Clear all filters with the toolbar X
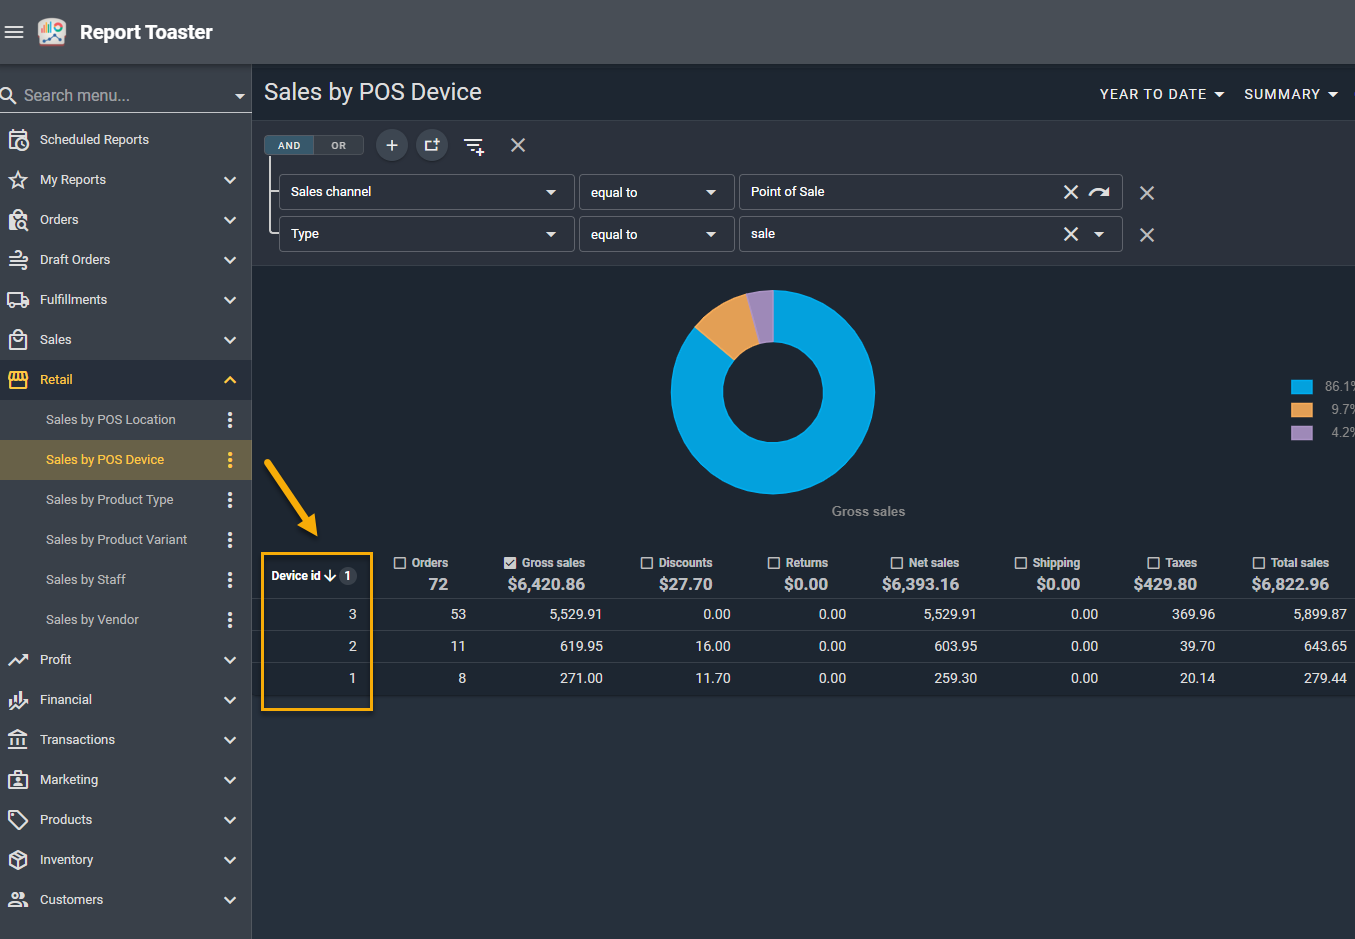 click(518, 145)
